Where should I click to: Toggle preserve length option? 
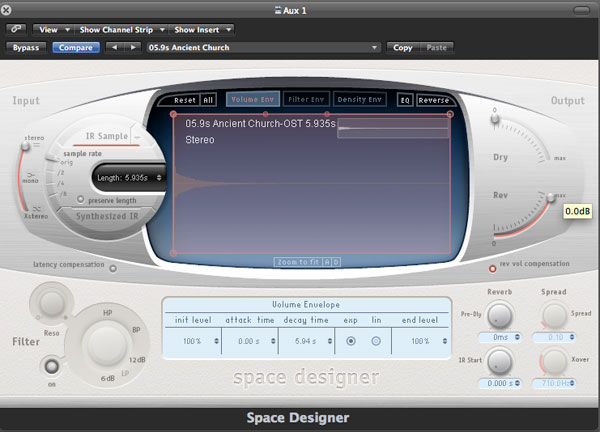80,199
